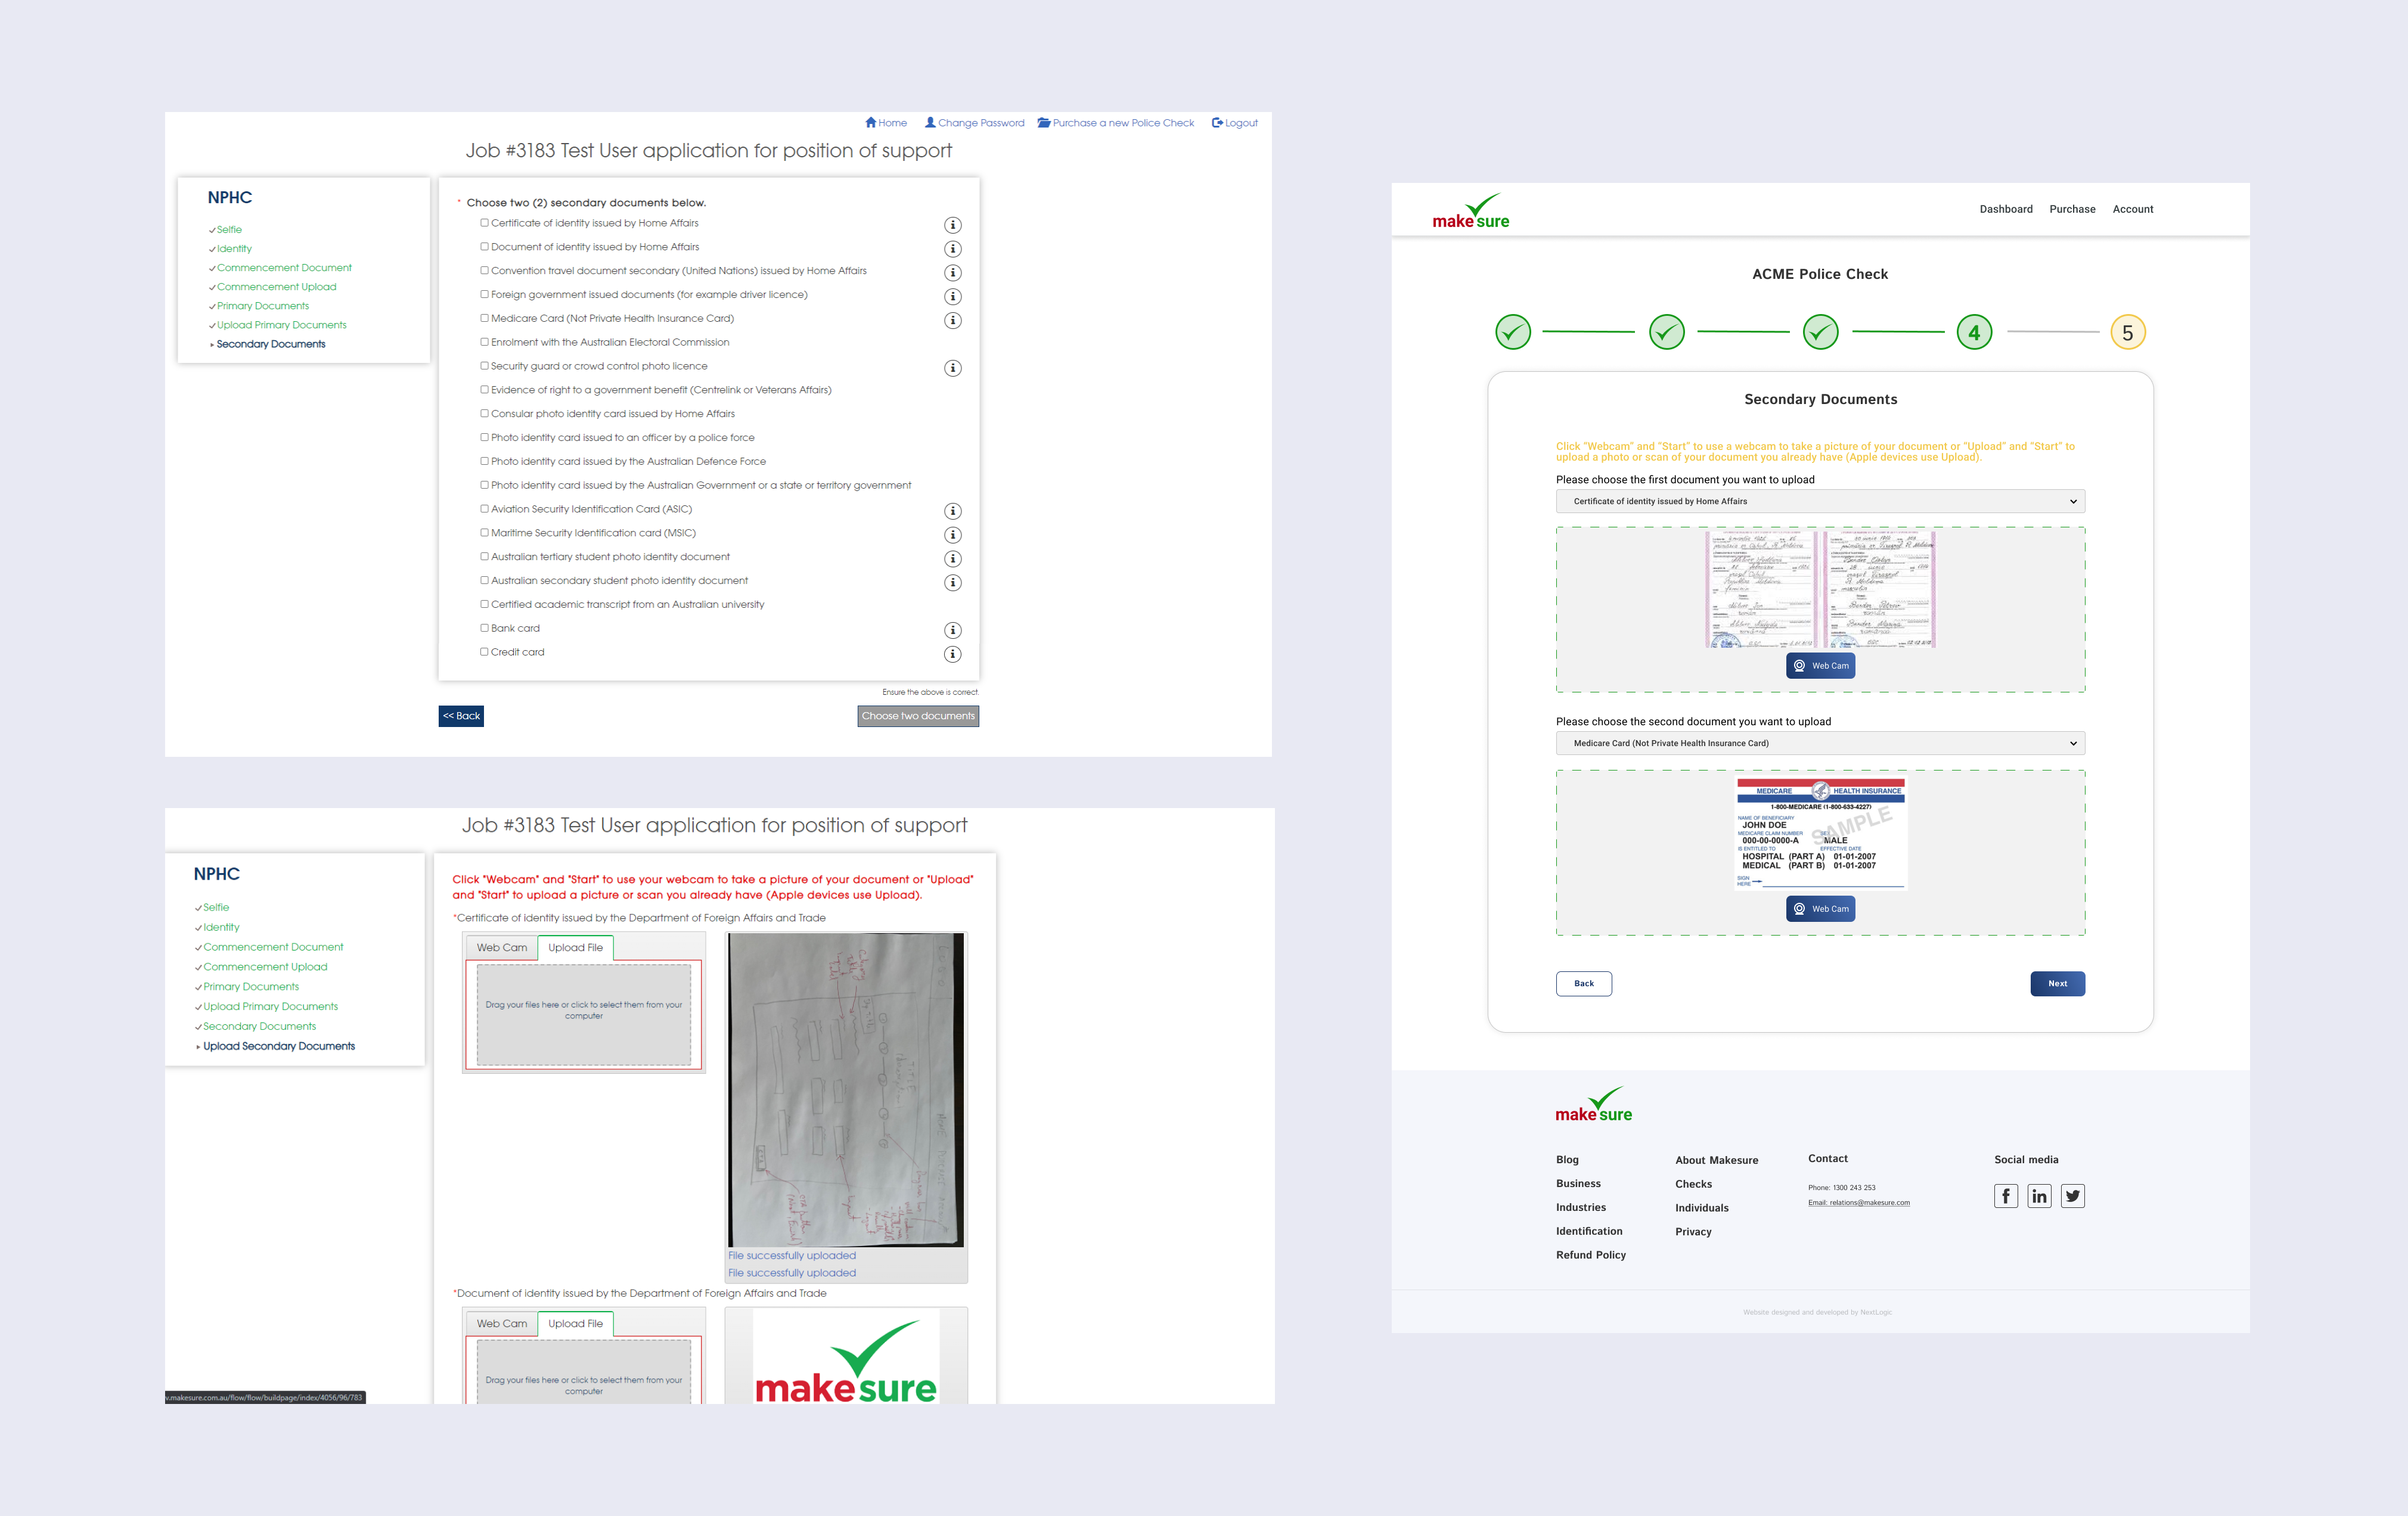This screenshot has height=1516, width=2408.
Task: Check Certificate of identity issued by Home Affairs
Action: click(x=484, y=222)
